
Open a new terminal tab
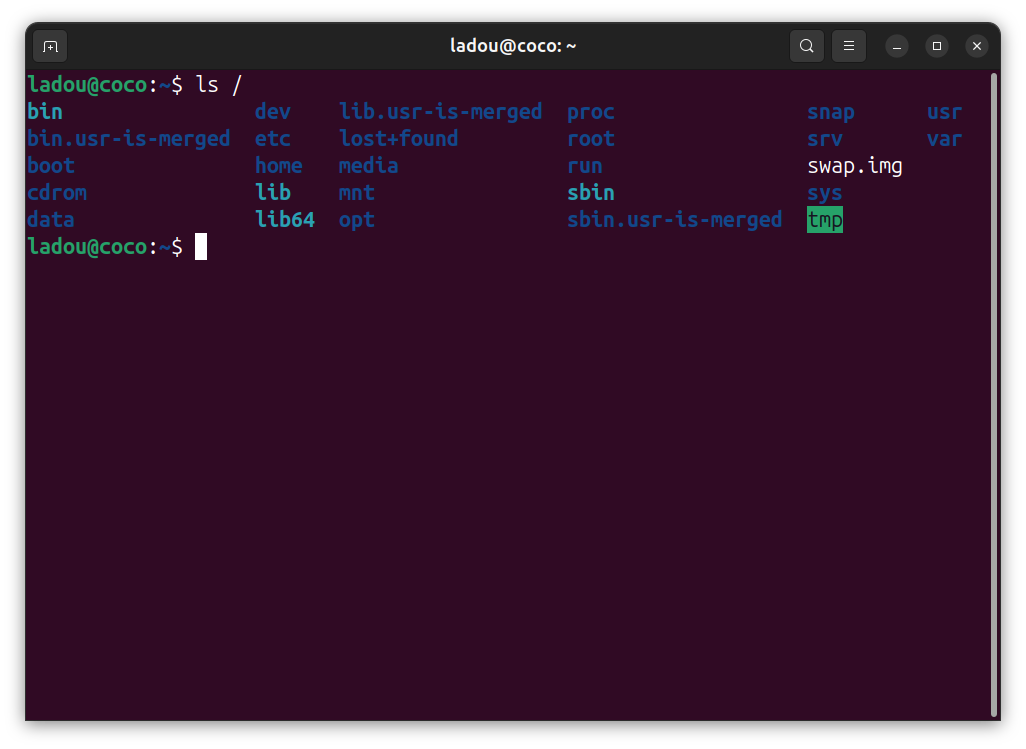pyautogui.click(x=51, y=46)
